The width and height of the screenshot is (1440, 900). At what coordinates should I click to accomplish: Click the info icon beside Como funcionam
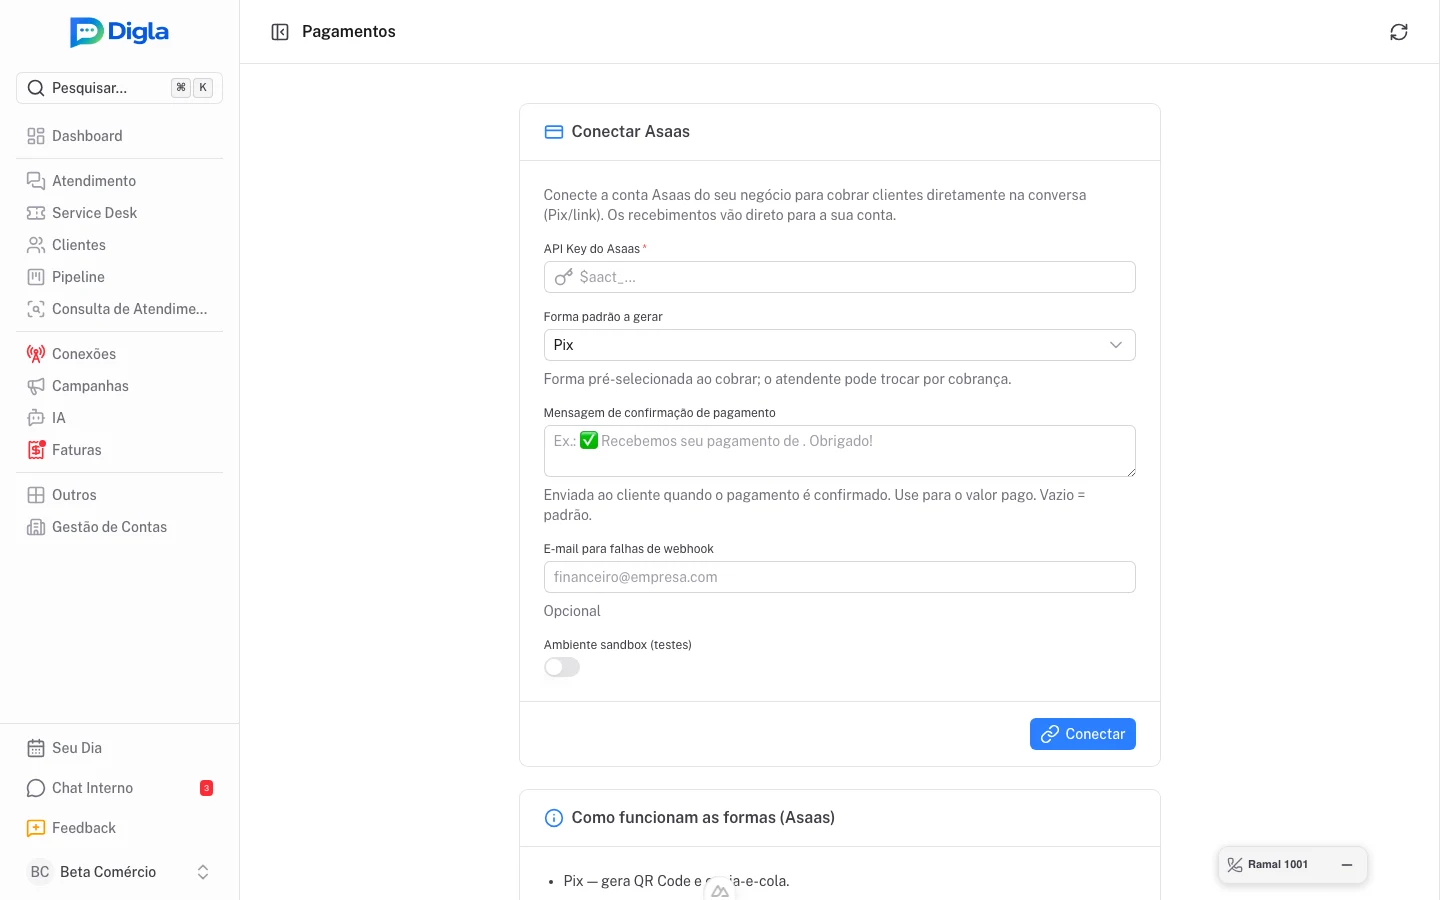(x=553, y=818)
